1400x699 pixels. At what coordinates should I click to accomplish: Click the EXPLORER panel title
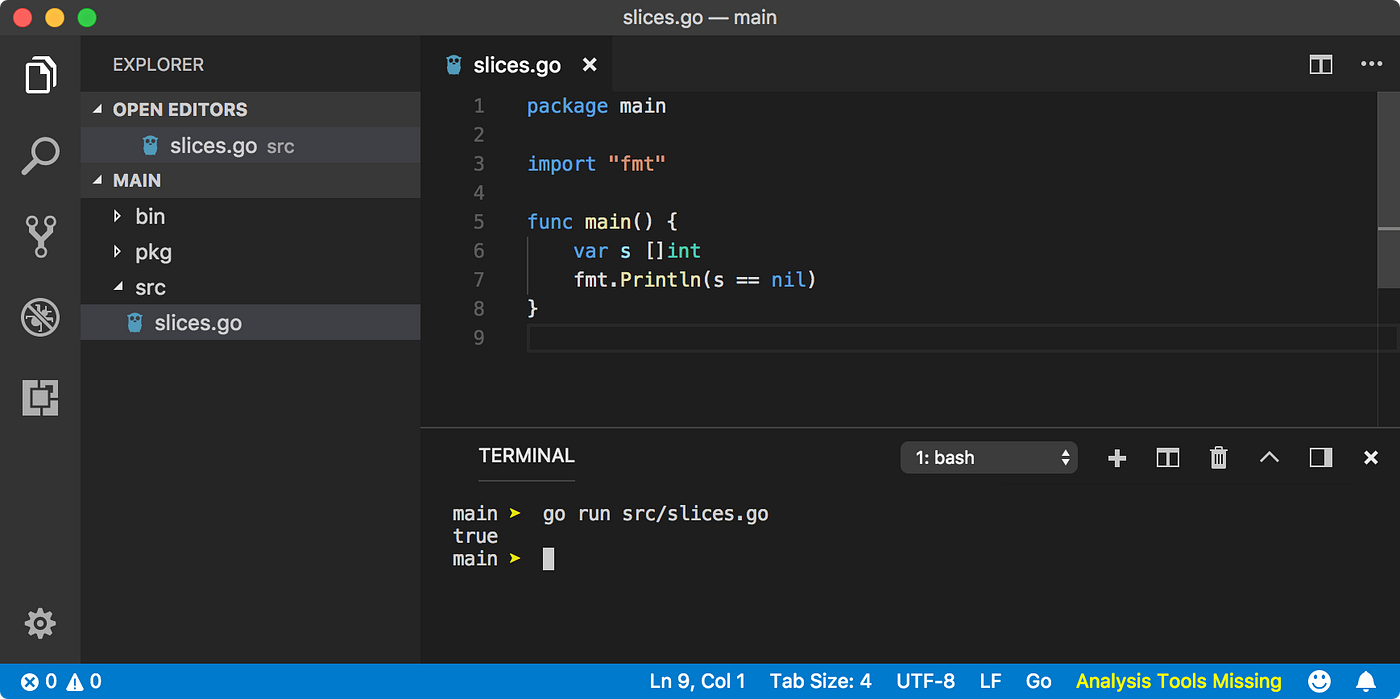pyautogui.click(x=158, y=65)
